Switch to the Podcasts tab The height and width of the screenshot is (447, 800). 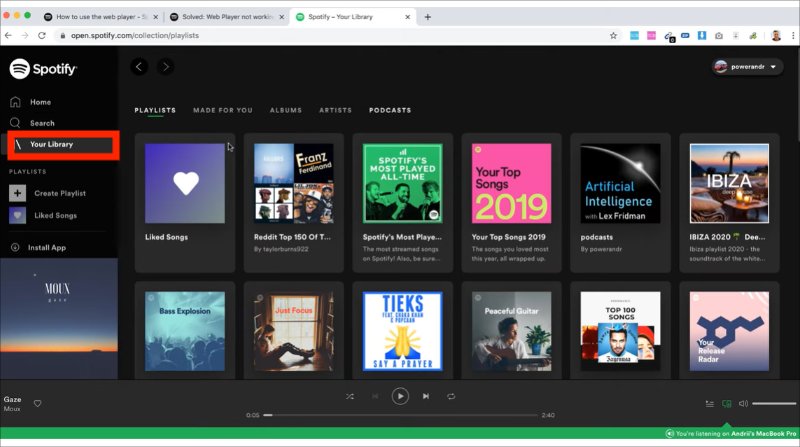click(390, 110)
